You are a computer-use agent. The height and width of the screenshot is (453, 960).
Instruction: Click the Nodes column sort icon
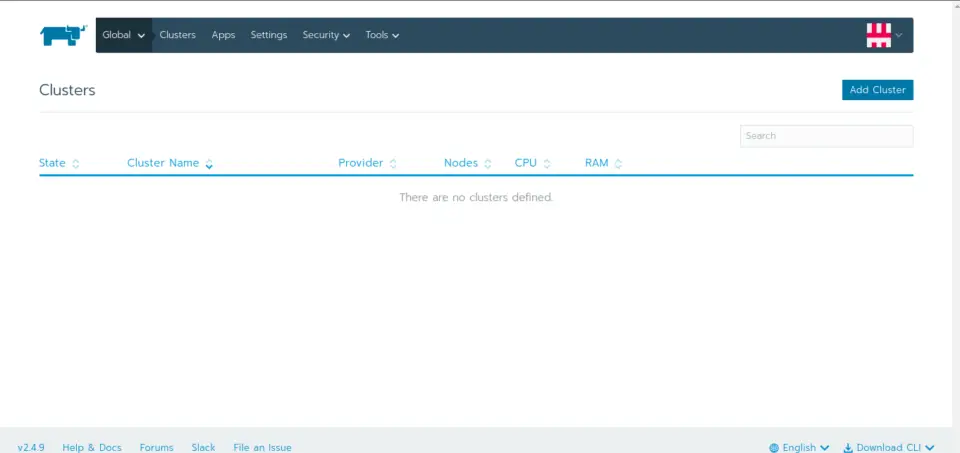point(488,164)
